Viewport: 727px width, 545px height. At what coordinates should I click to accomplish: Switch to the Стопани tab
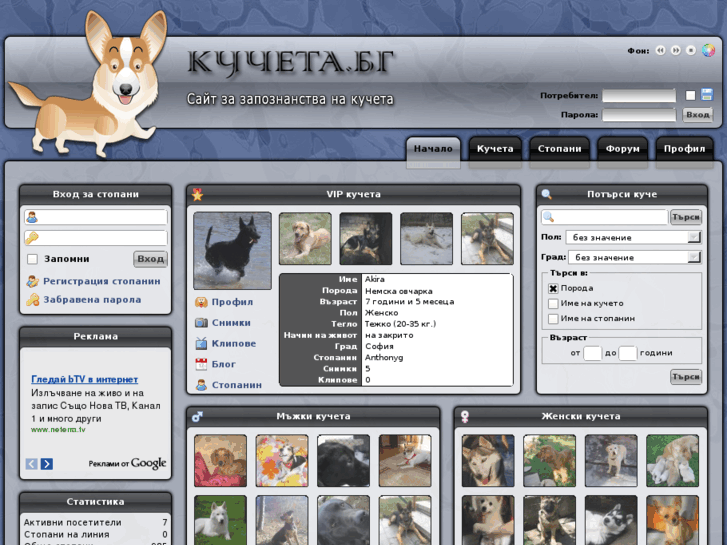coord(560,149)
